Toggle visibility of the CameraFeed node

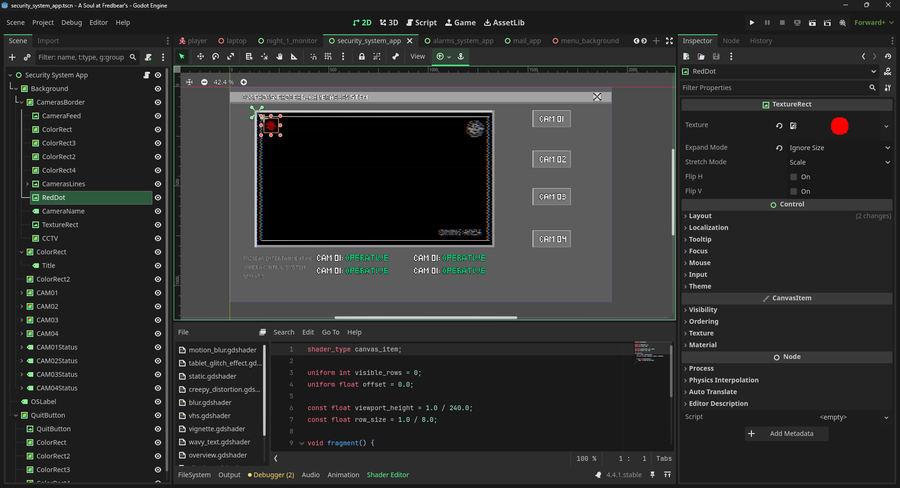(158, 116)
